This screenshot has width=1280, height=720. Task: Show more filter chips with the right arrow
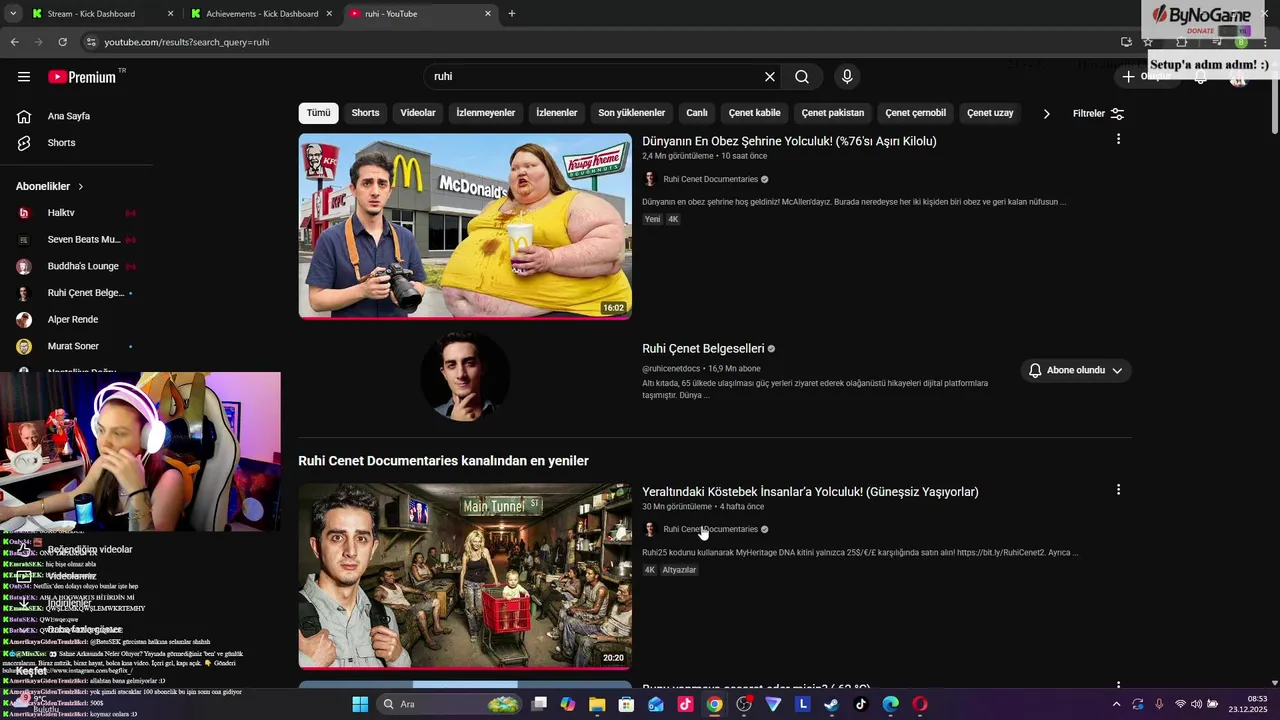[x=1046, y=113]
